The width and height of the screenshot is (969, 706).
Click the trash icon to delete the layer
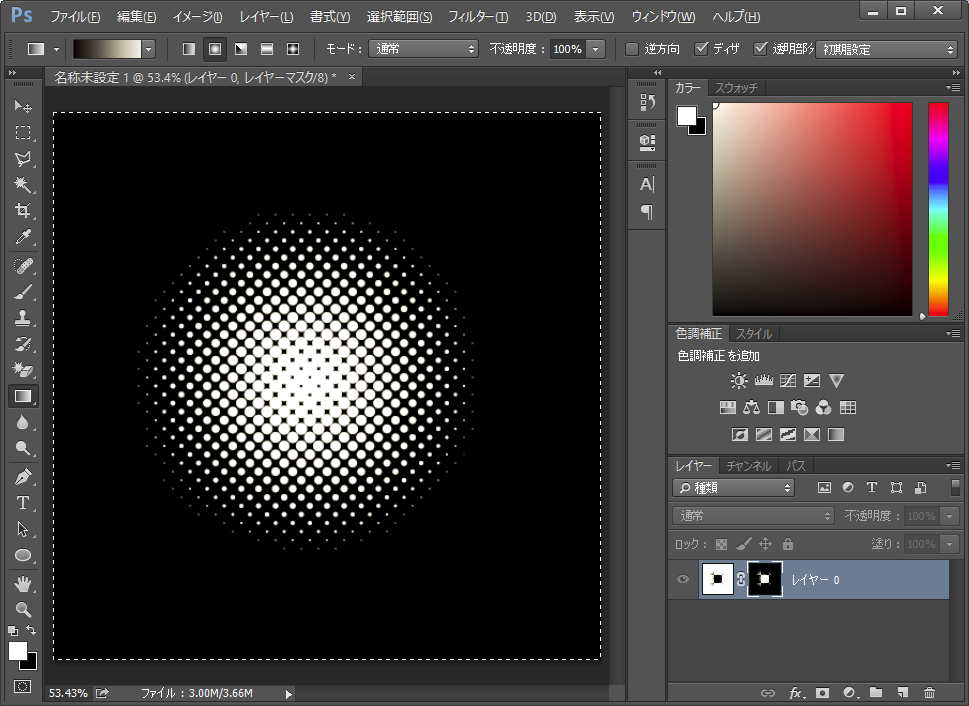click(x=929, y=692)
